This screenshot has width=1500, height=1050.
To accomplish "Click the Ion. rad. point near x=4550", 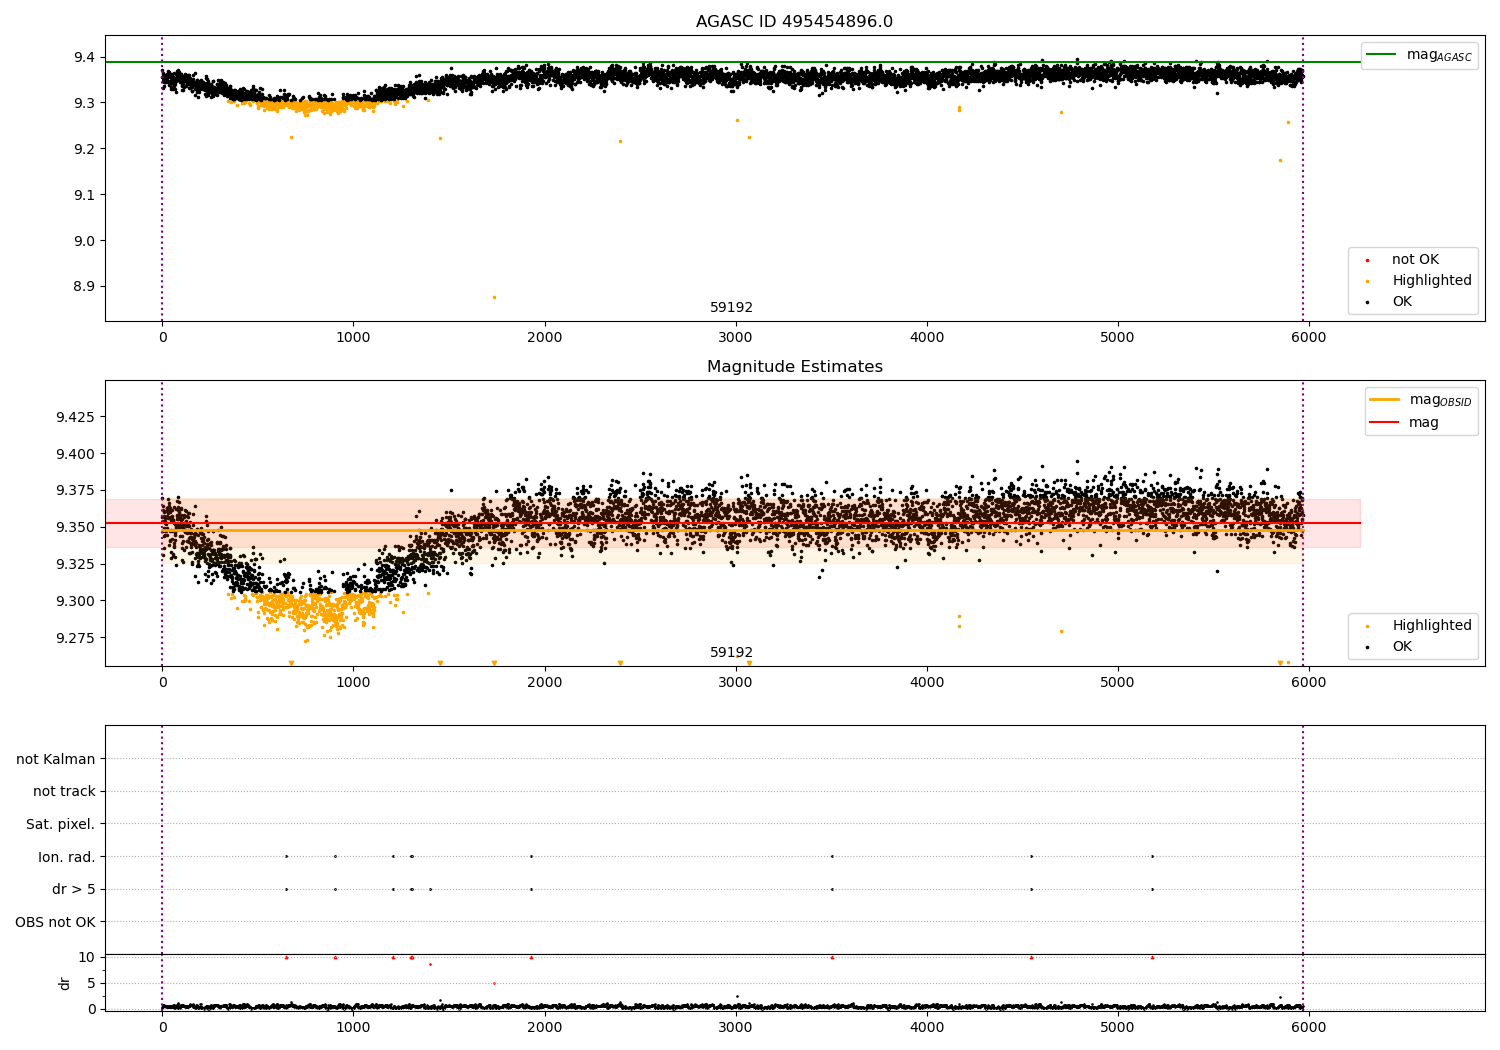I will 1031,857.
